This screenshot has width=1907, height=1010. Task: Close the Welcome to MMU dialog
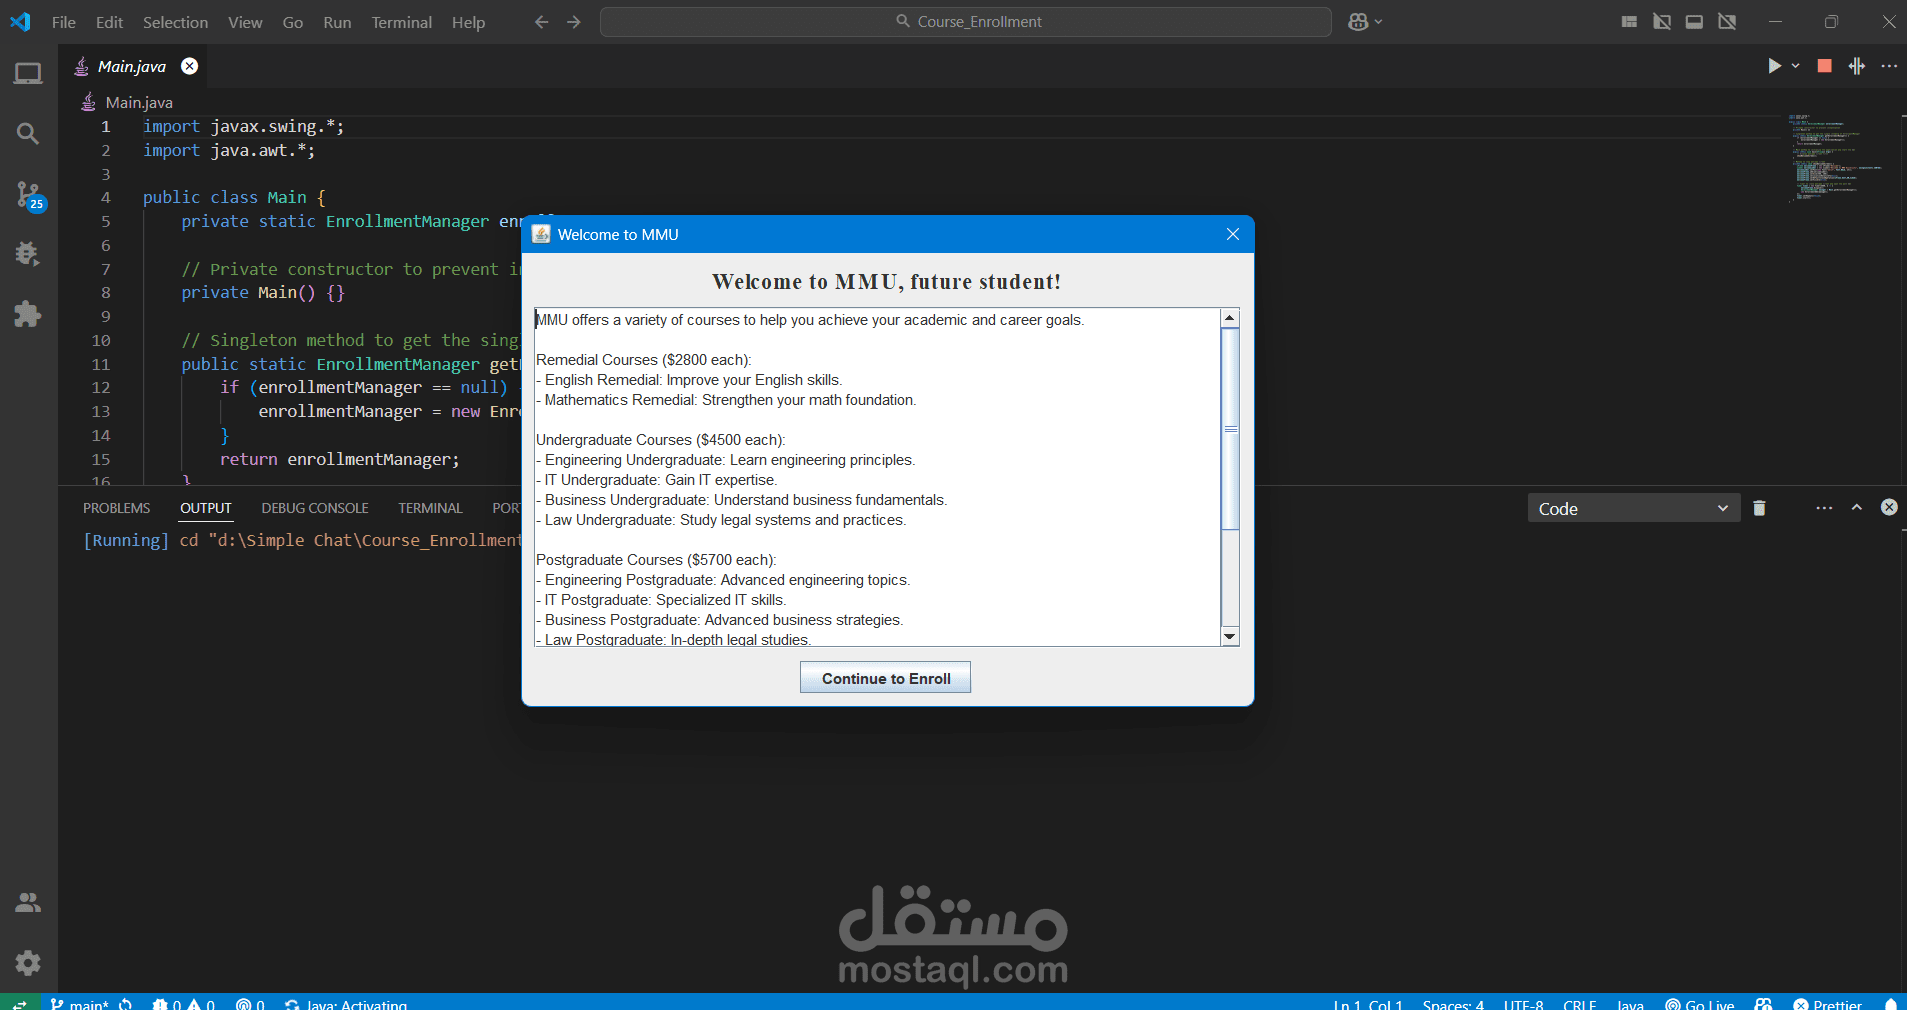(x=1233, y=234)
